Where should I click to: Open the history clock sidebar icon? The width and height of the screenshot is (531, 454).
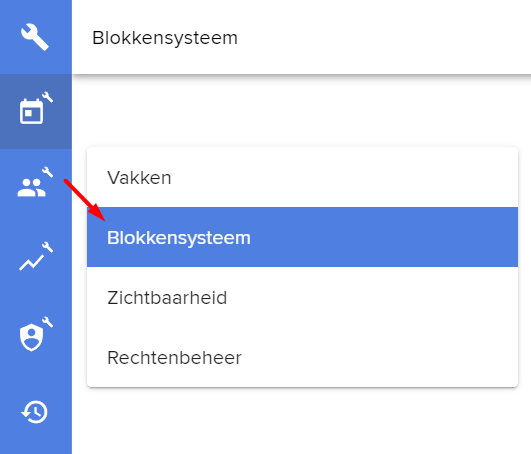point(35,412)
